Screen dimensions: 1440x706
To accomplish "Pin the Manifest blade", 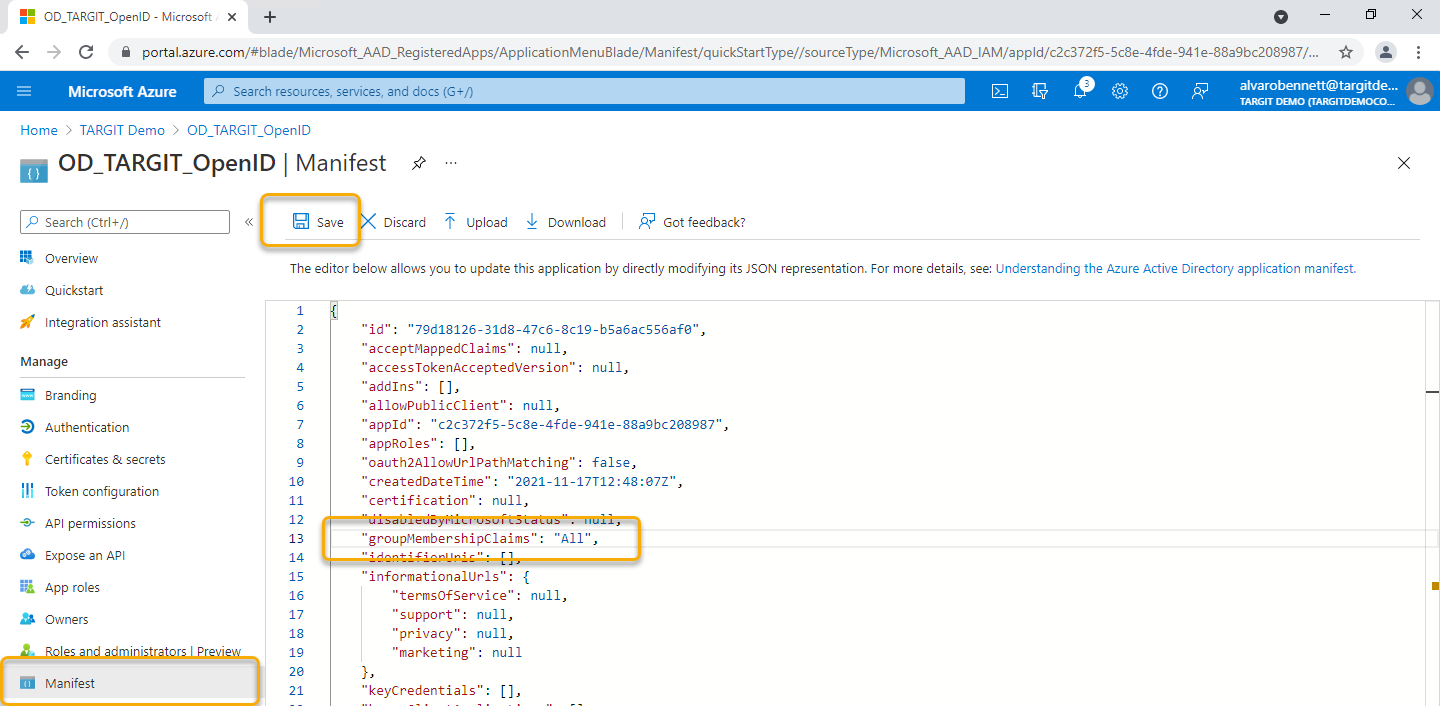I will point(419,163).
